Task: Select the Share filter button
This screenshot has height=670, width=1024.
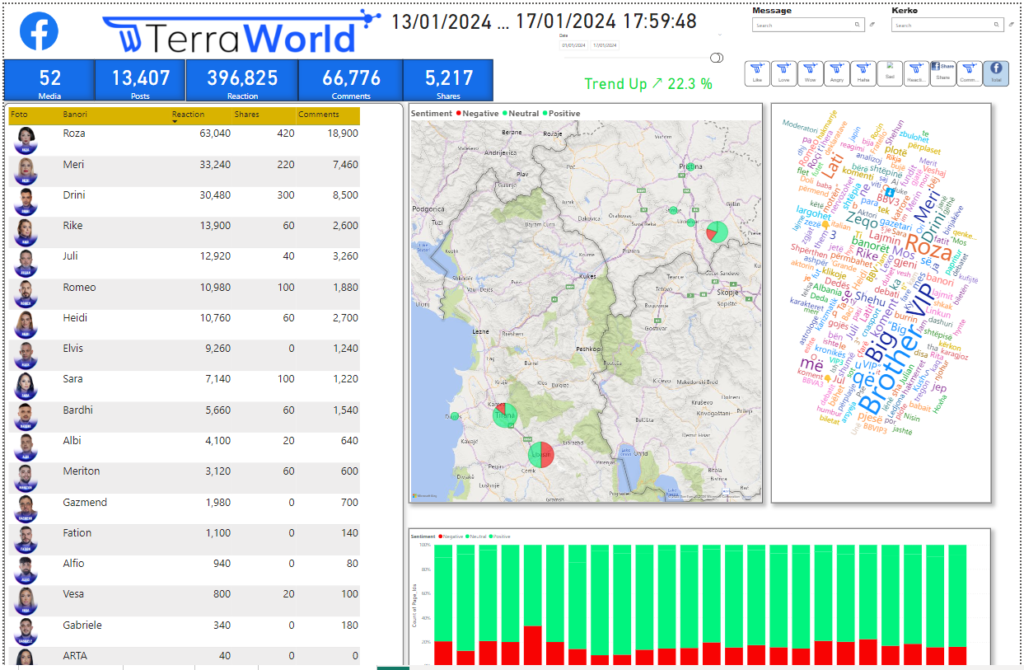Action: point(942,73)
